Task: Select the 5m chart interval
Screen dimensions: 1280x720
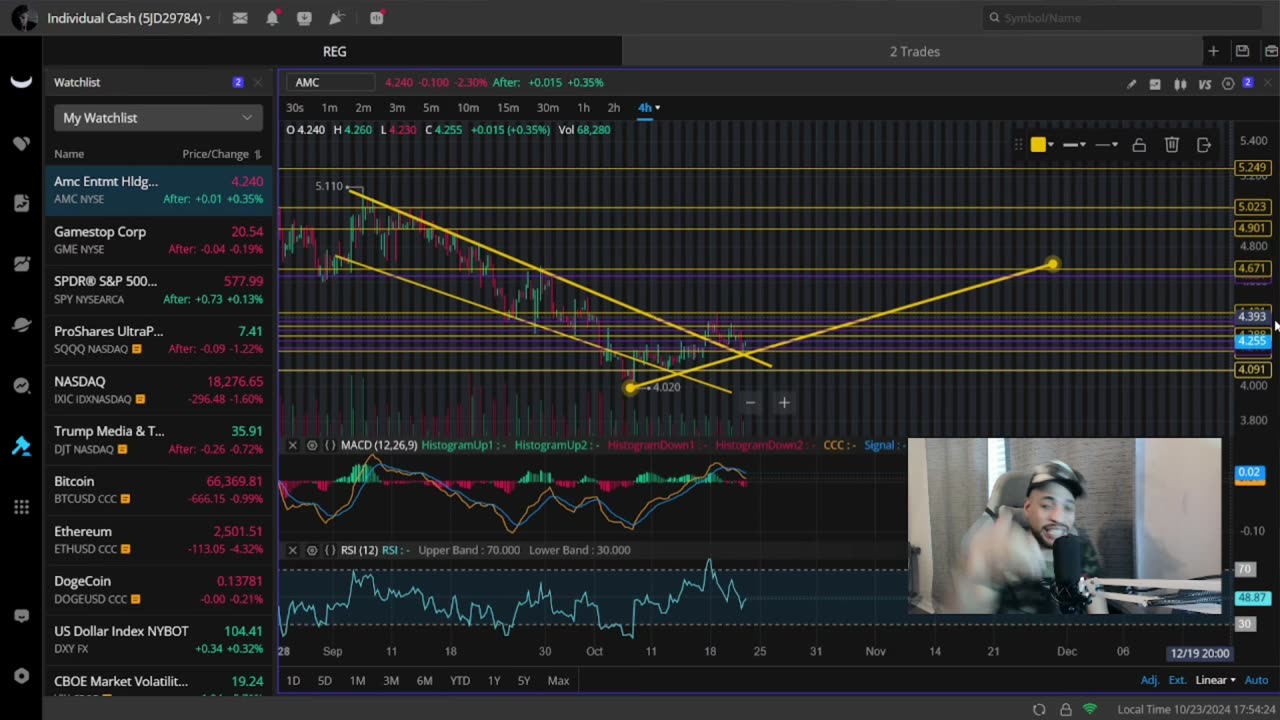Action: 431,108
